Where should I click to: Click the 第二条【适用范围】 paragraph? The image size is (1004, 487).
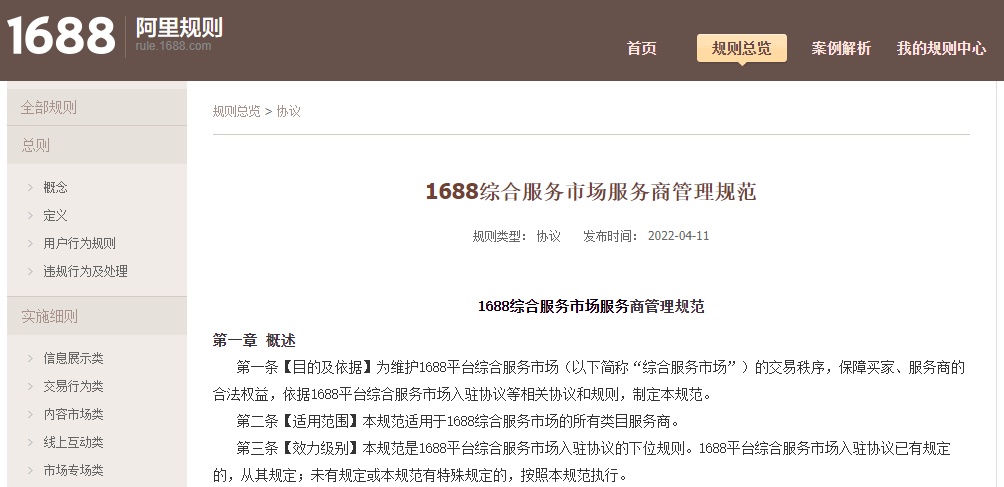(457, 422)
